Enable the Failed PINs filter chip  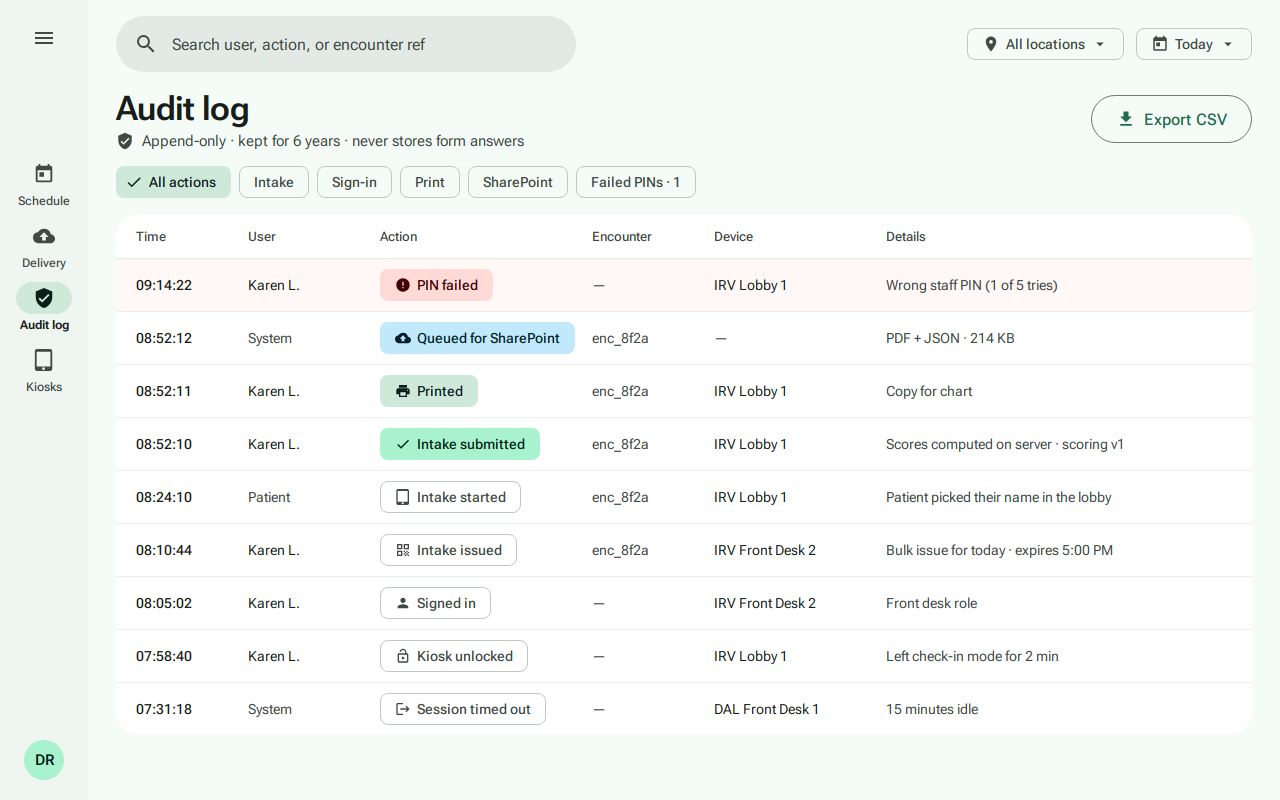(635, 182)
